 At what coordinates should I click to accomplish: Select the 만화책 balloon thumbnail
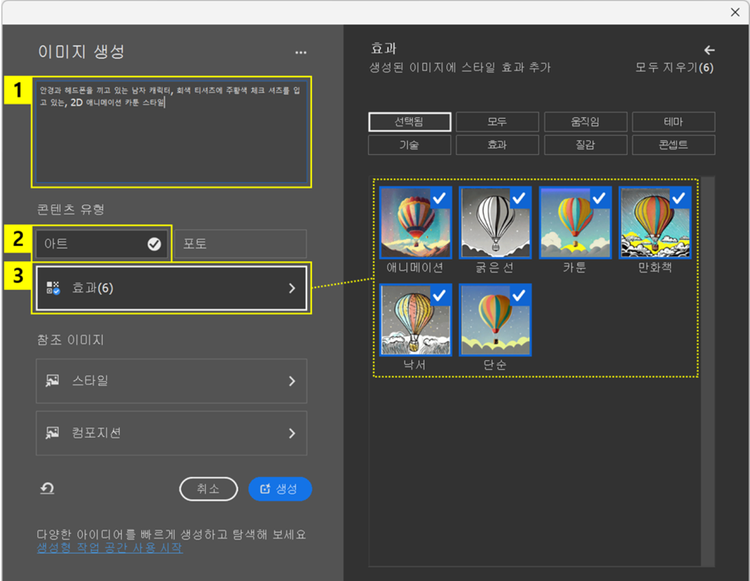pyautogui.click(x=655, y=223)
